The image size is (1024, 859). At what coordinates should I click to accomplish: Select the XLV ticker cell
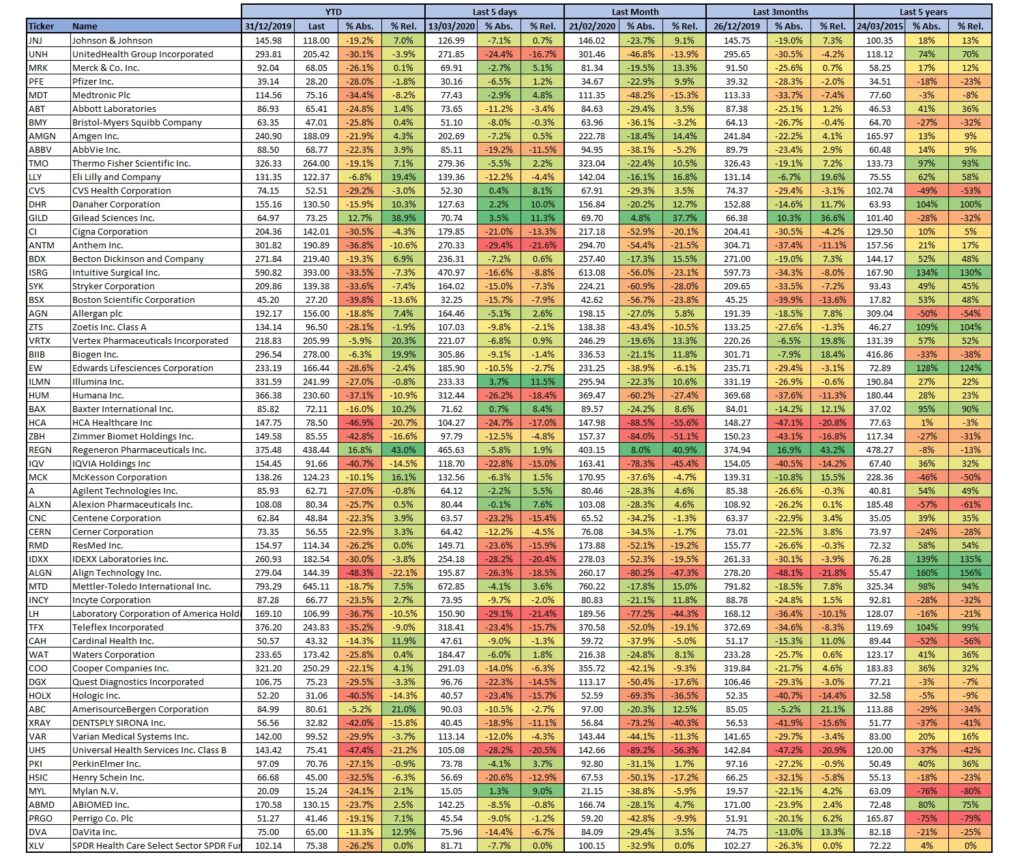click(48, 846)
